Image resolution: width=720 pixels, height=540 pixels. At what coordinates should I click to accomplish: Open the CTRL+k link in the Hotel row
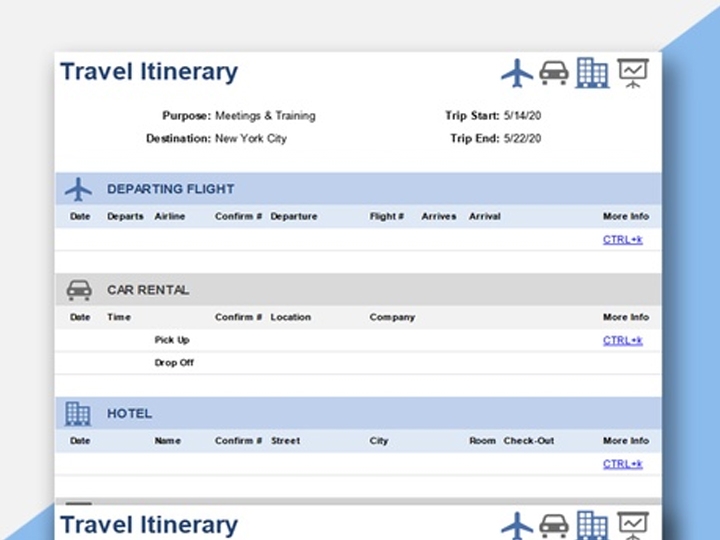(x=623, y=464)
